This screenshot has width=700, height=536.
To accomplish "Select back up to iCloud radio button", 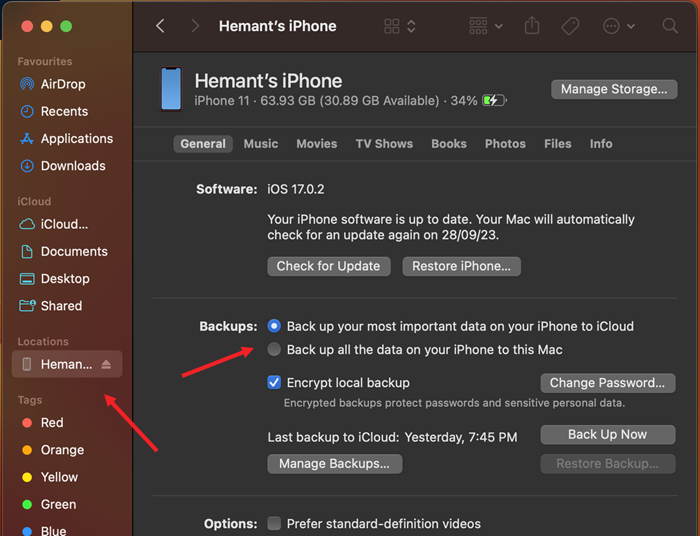I will pos(274,326).
